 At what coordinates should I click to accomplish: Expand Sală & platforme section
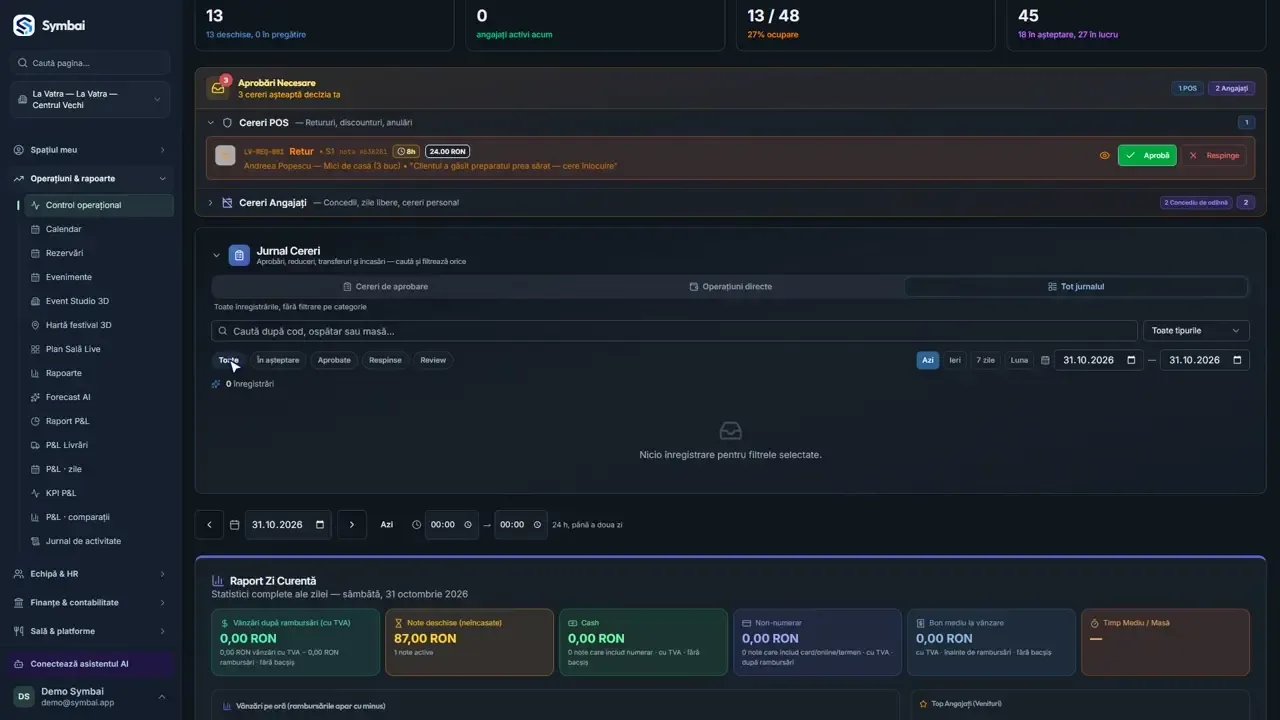90,631
